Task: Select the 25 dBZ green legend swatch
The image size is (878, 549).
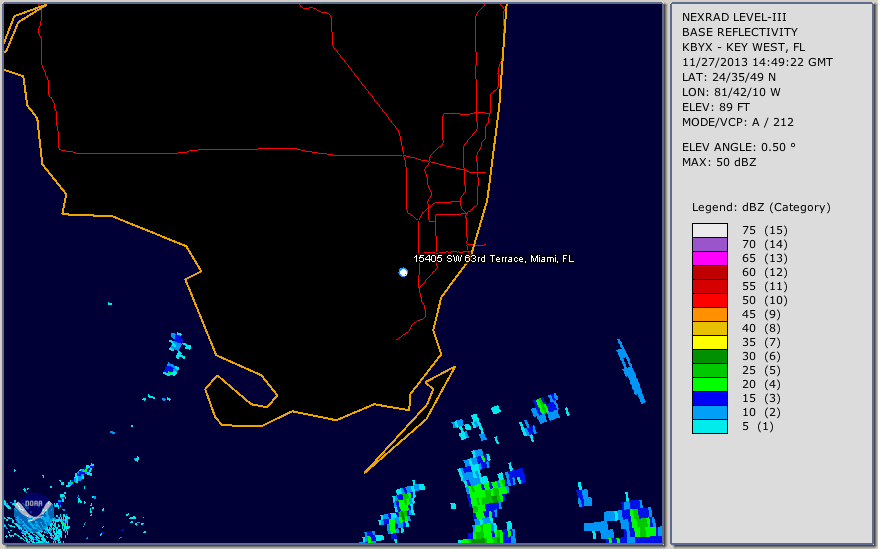Action: (x=709, y=370)
